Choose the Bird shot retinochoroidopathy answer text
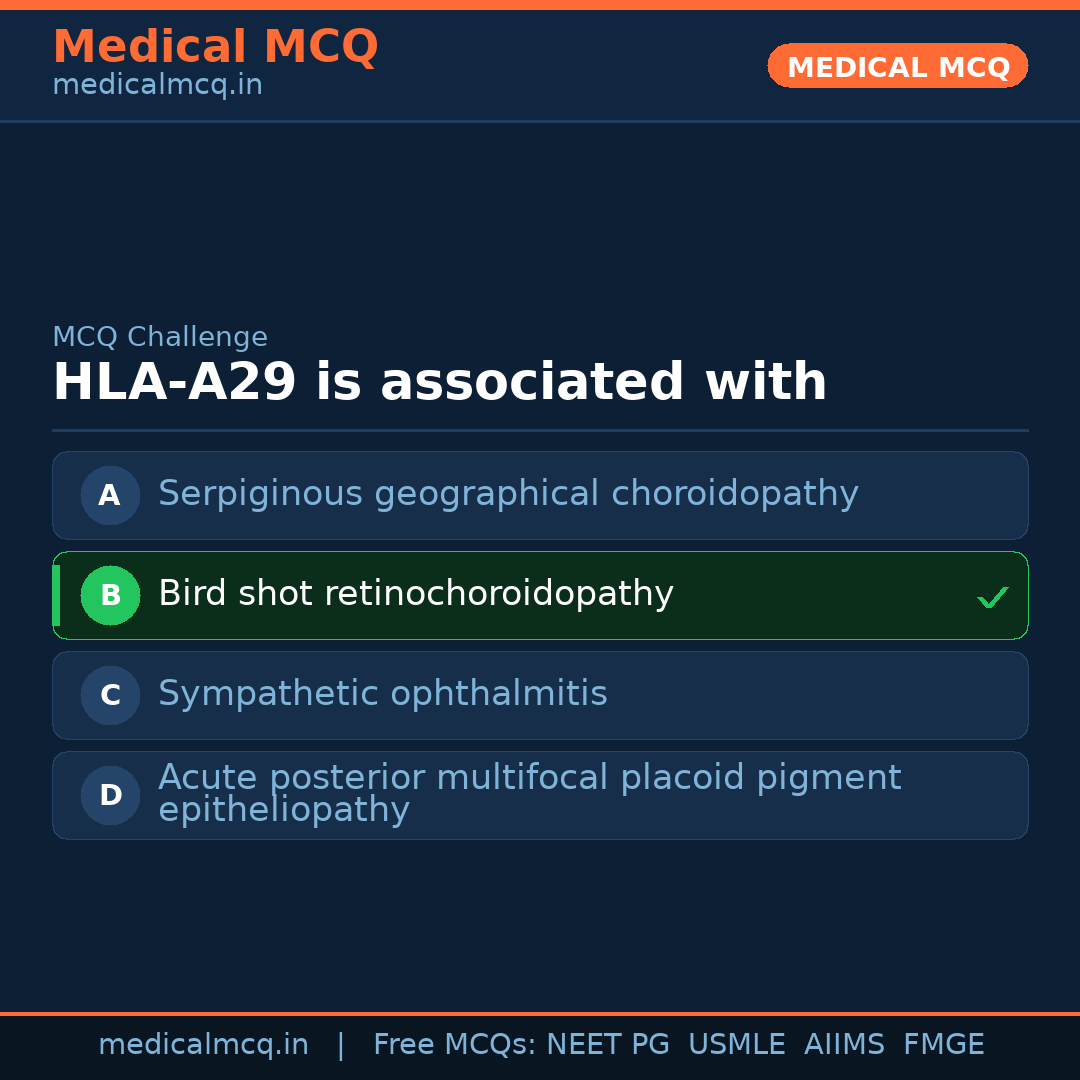This screenshot has width=1080, height=1080. [415, 594]
